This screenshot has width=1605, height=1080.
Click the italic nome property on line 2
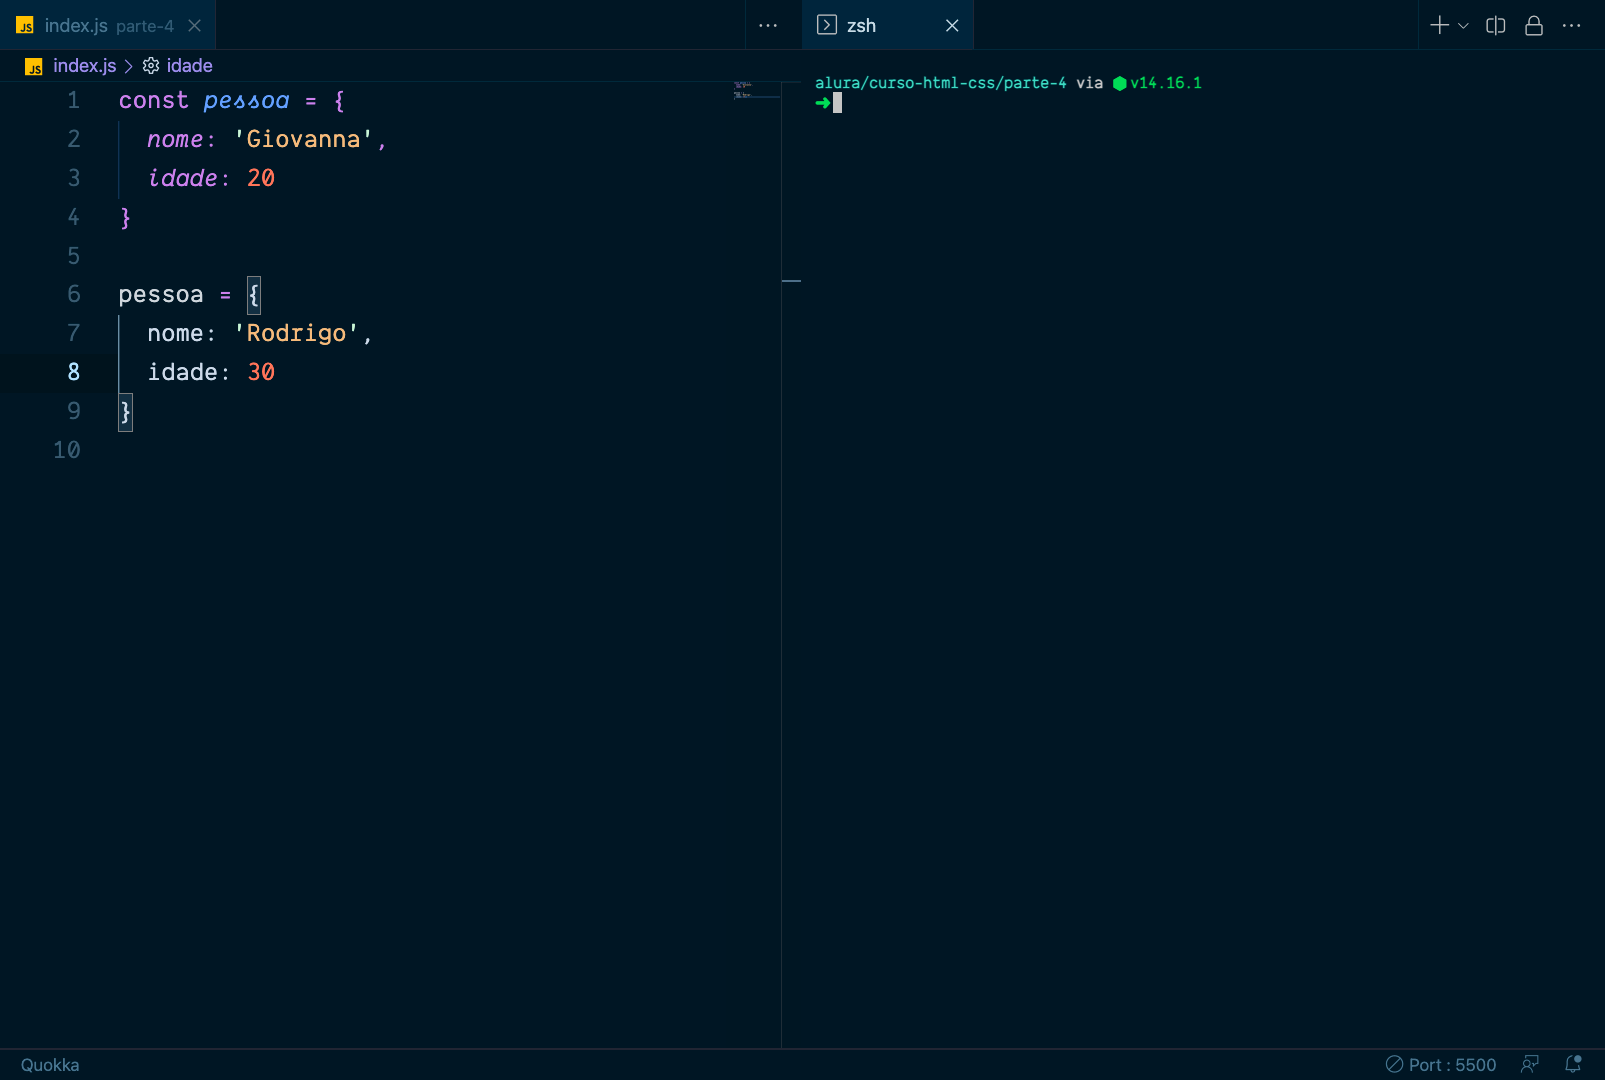click(x=175, y=140)
